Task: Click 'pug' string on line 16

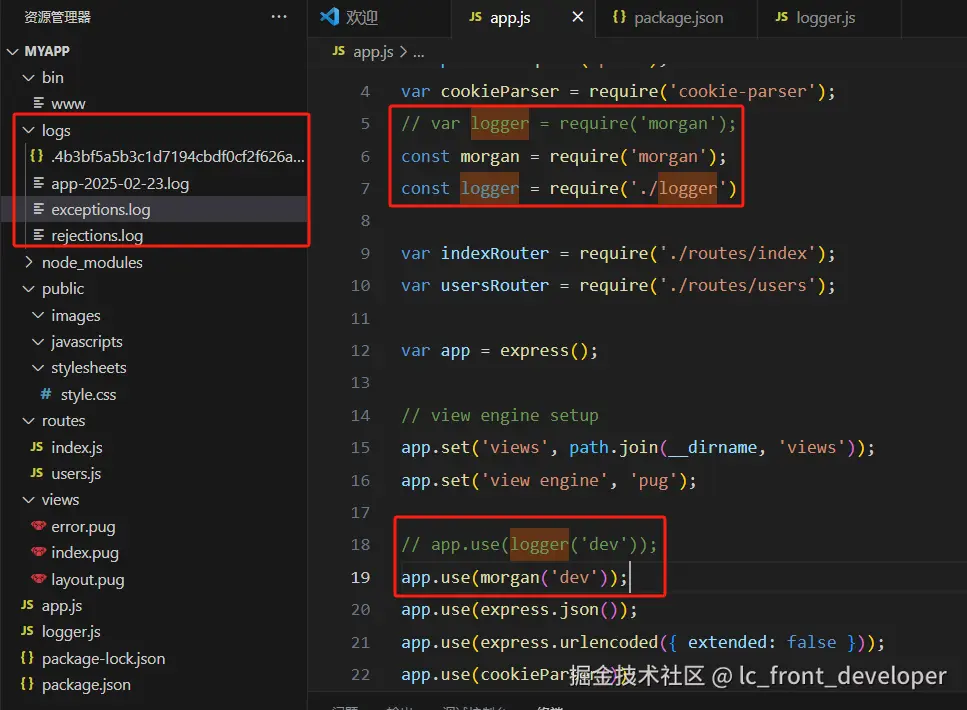Action: 653,481
